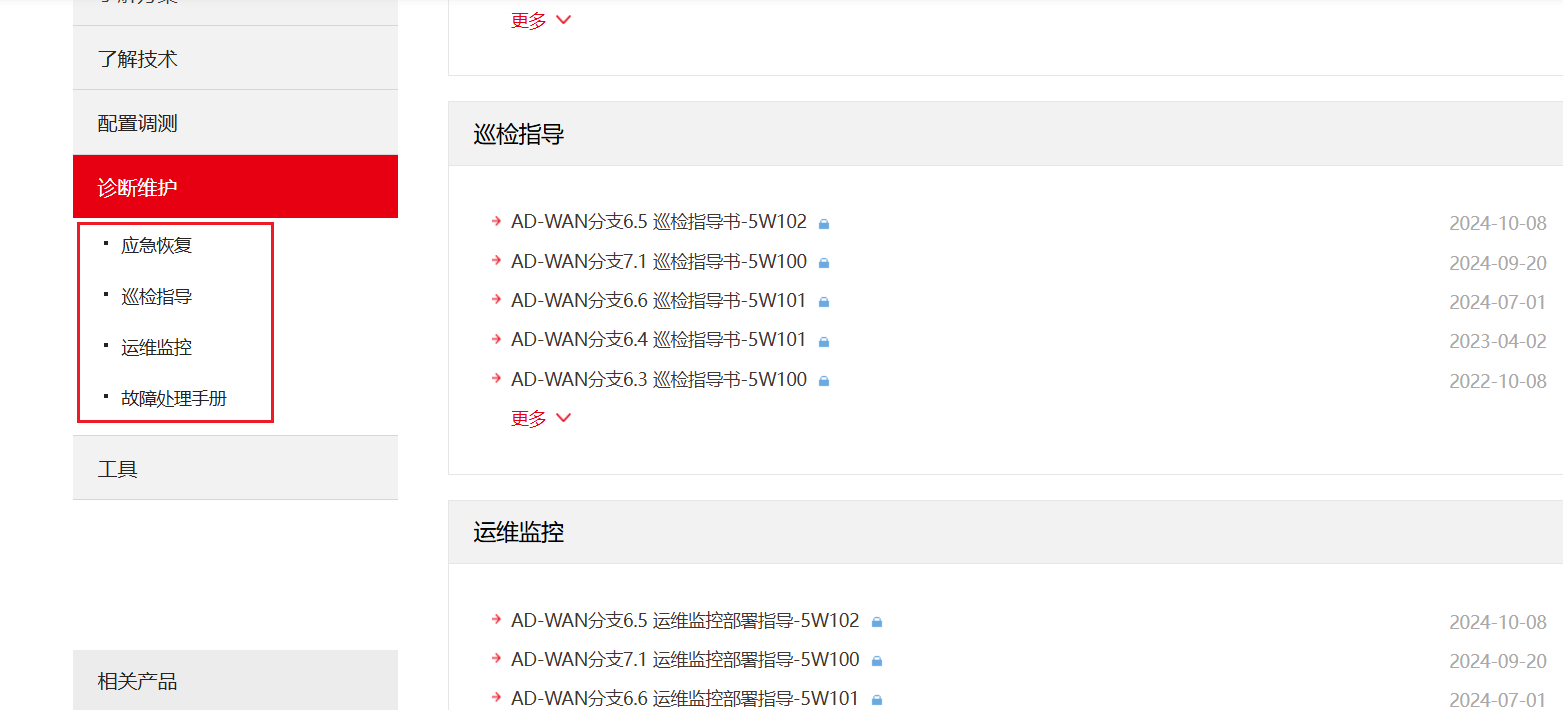Click the 相关产品 panel header

[235, 680]
